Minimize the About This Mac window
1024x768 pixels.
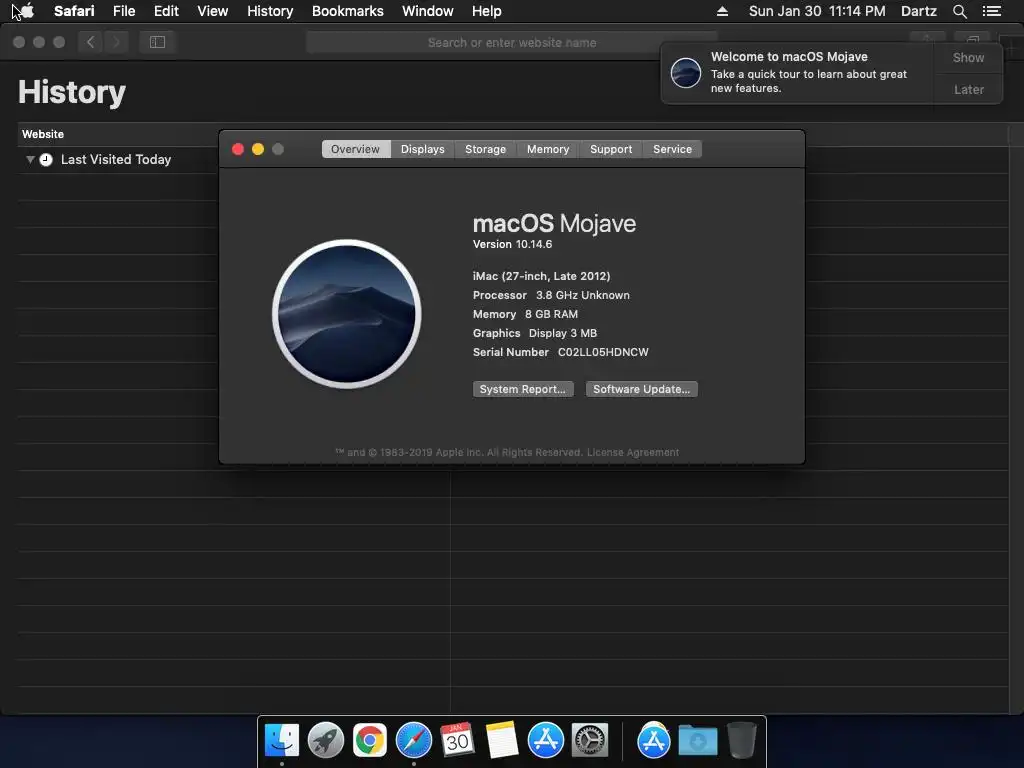click(x=258, y=149)
